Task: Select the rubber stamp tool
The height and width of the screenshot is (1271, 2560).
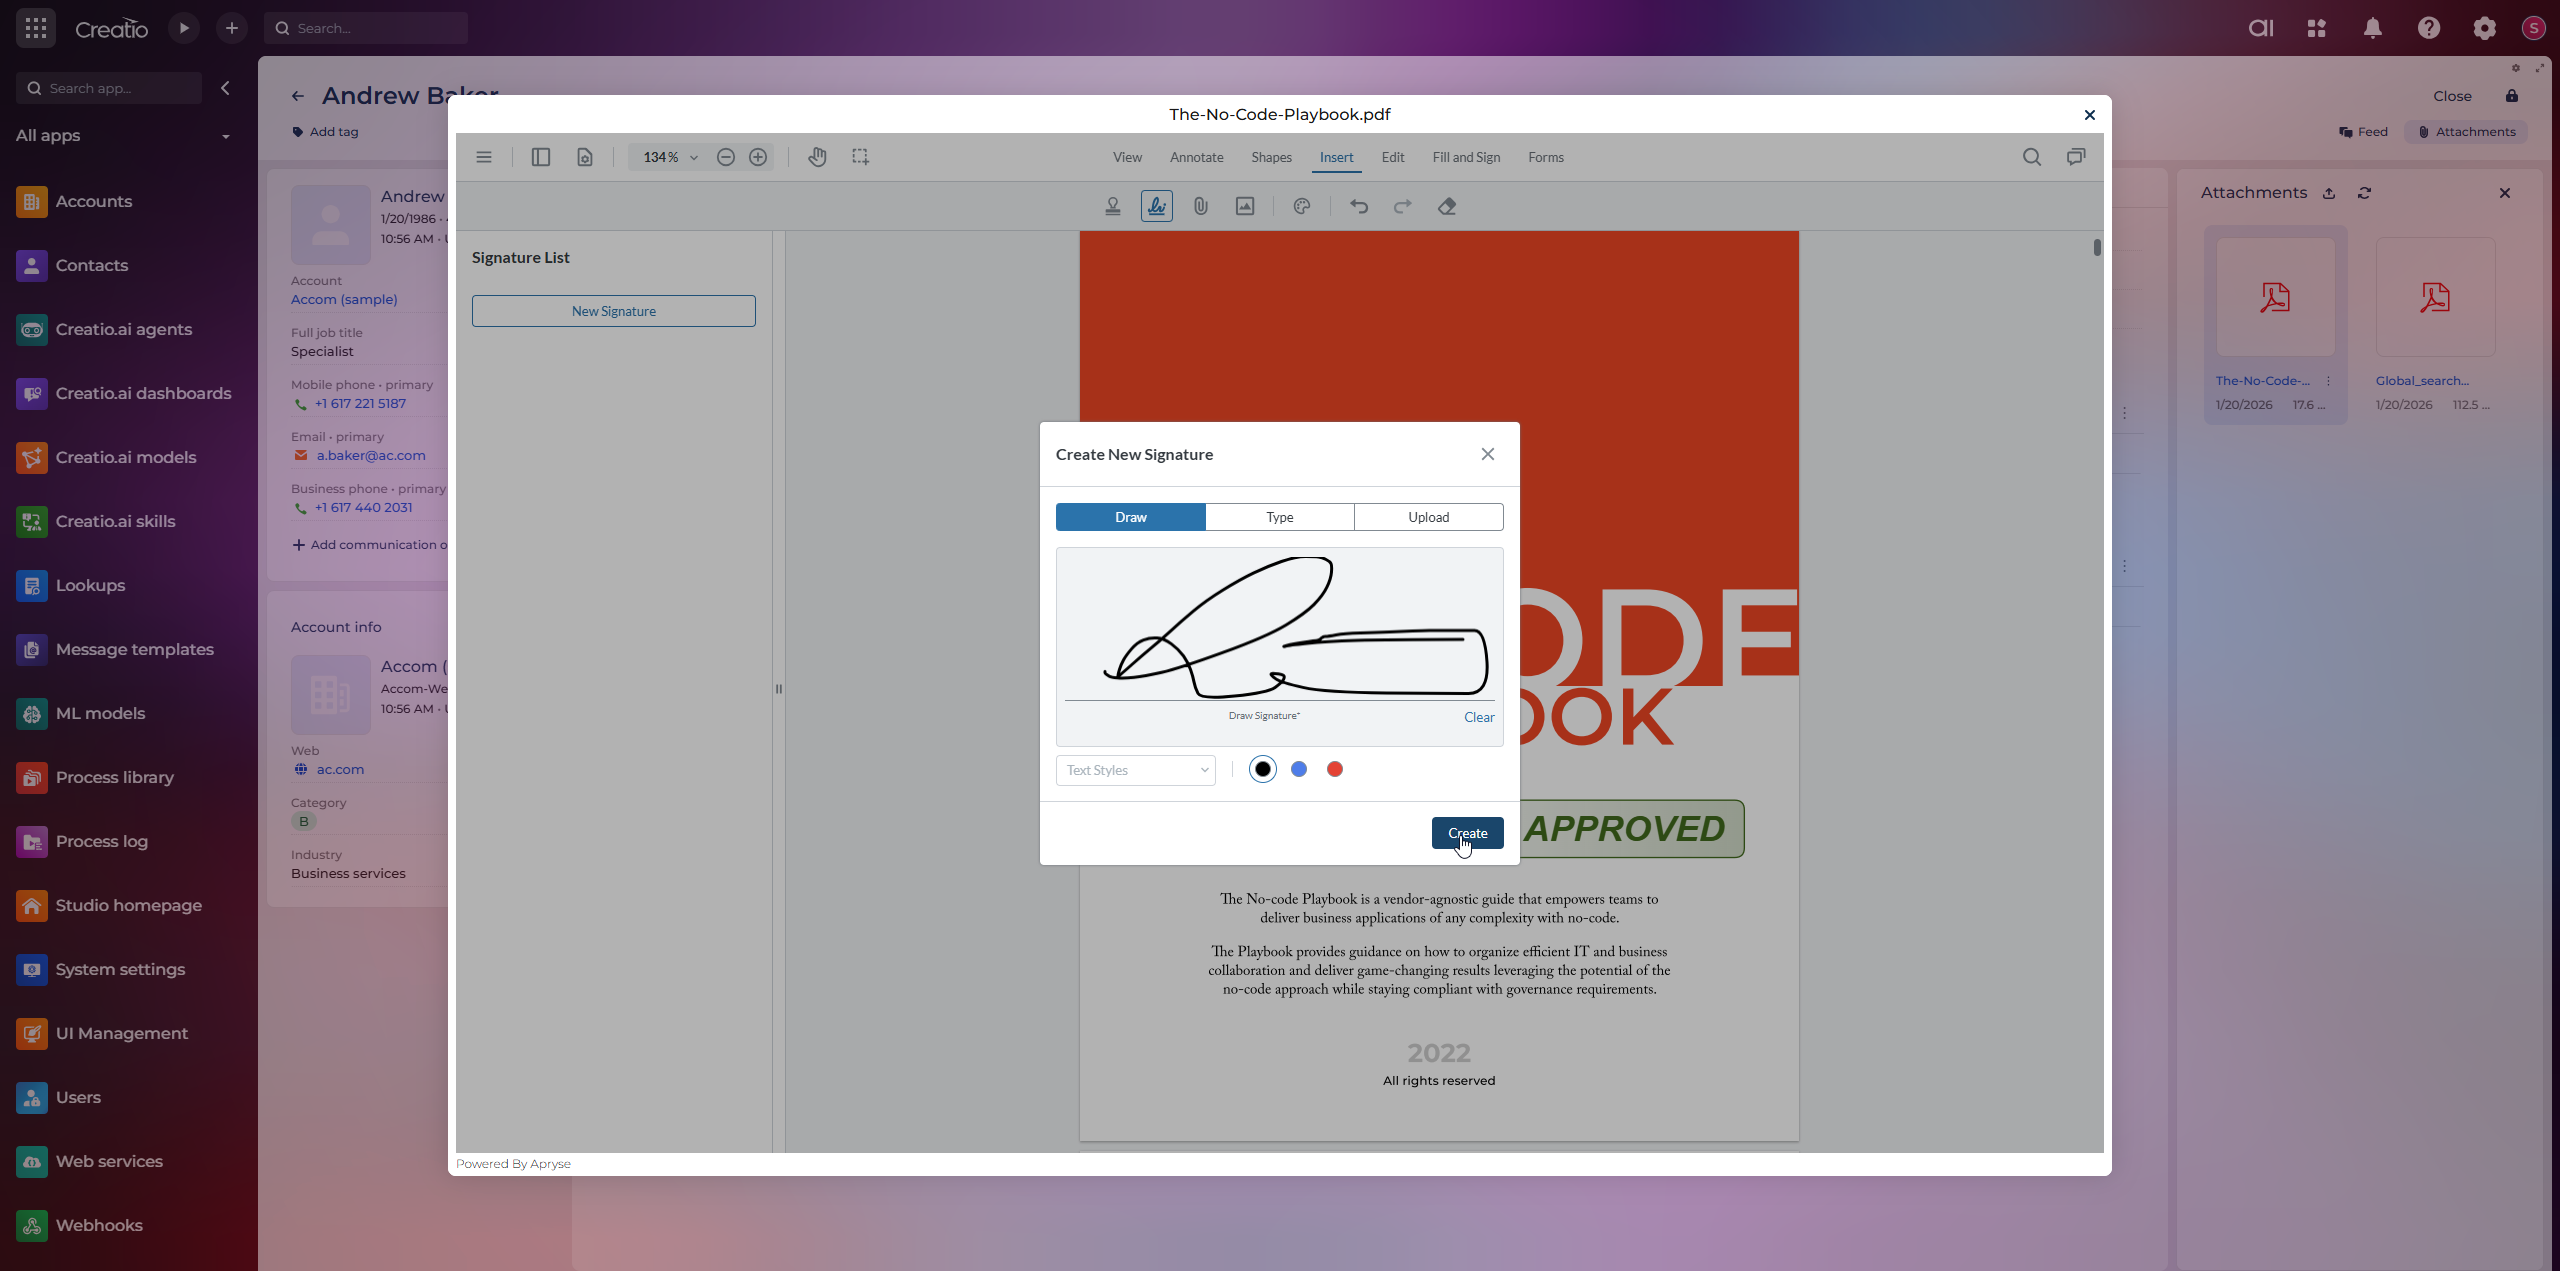Action: (x=1112, y=206)
